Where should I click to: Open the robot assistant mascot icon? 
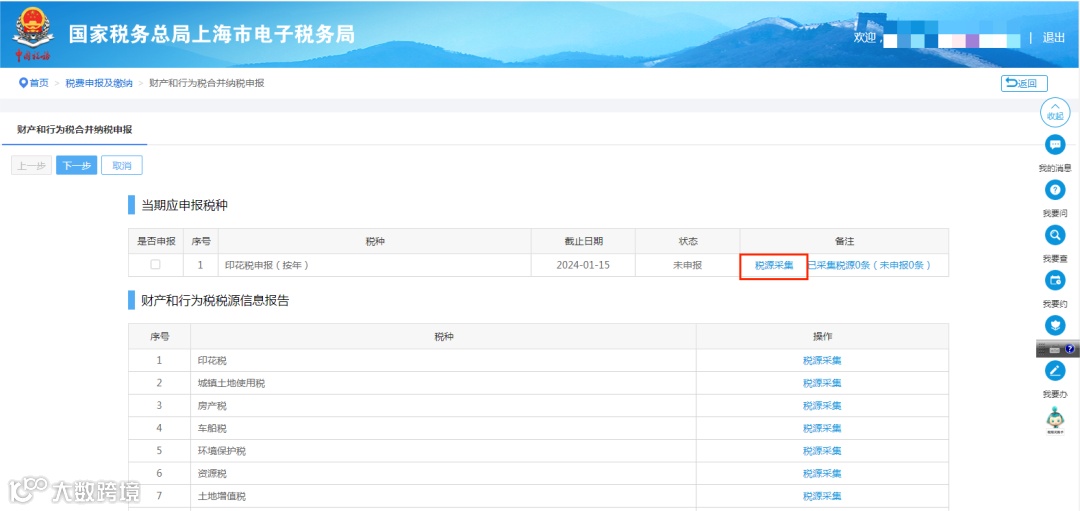tap(1055, 420)
